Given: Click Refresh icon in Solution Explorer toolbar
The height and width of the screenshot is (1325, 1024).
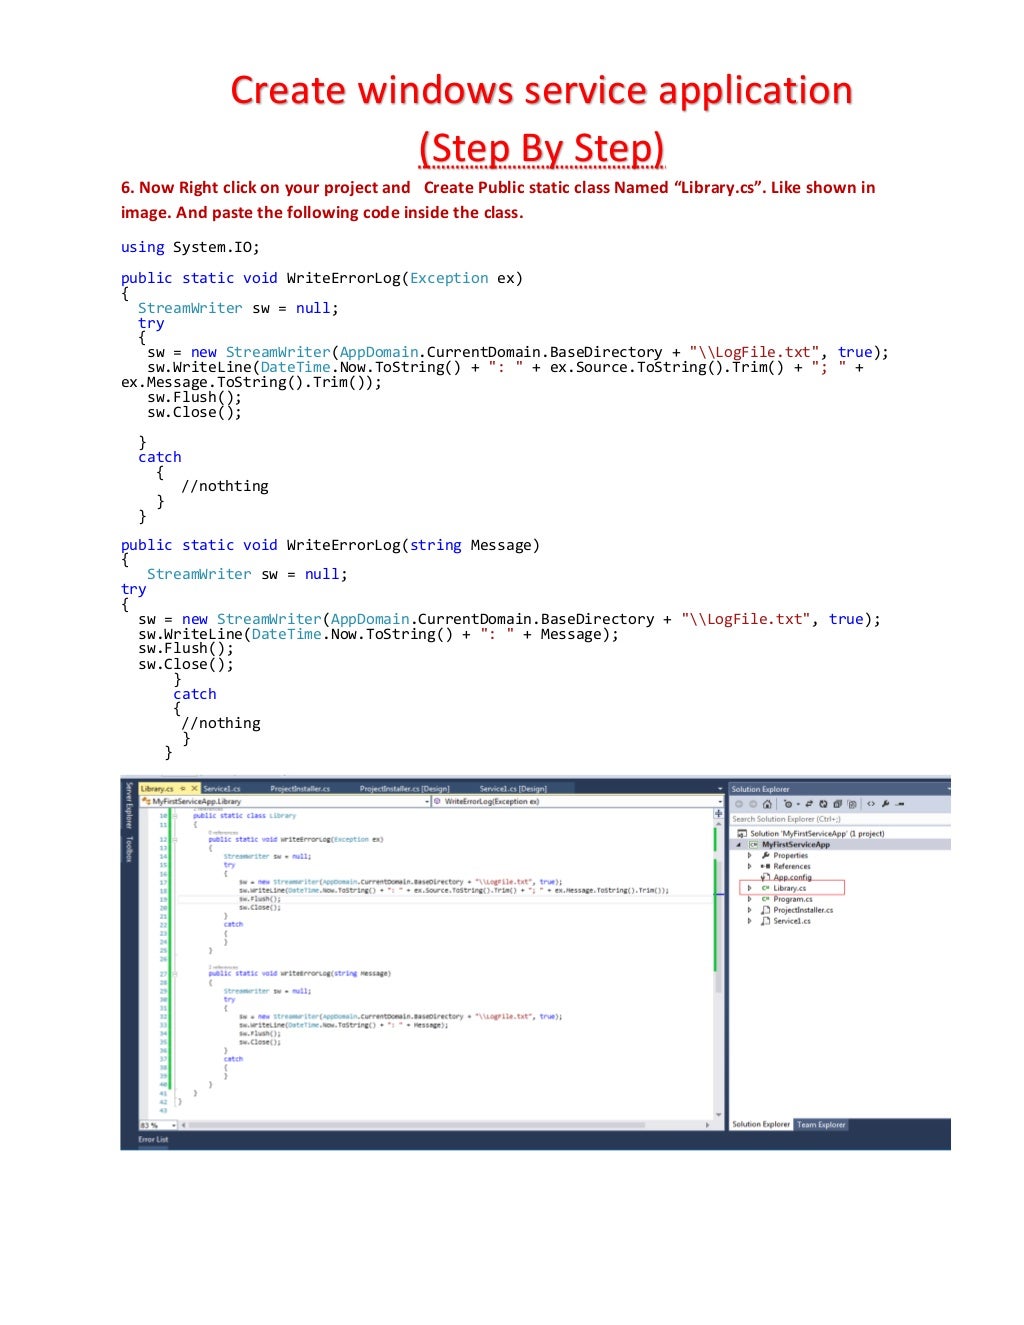Looking at the screenshot, I should (x=823, y=804).
